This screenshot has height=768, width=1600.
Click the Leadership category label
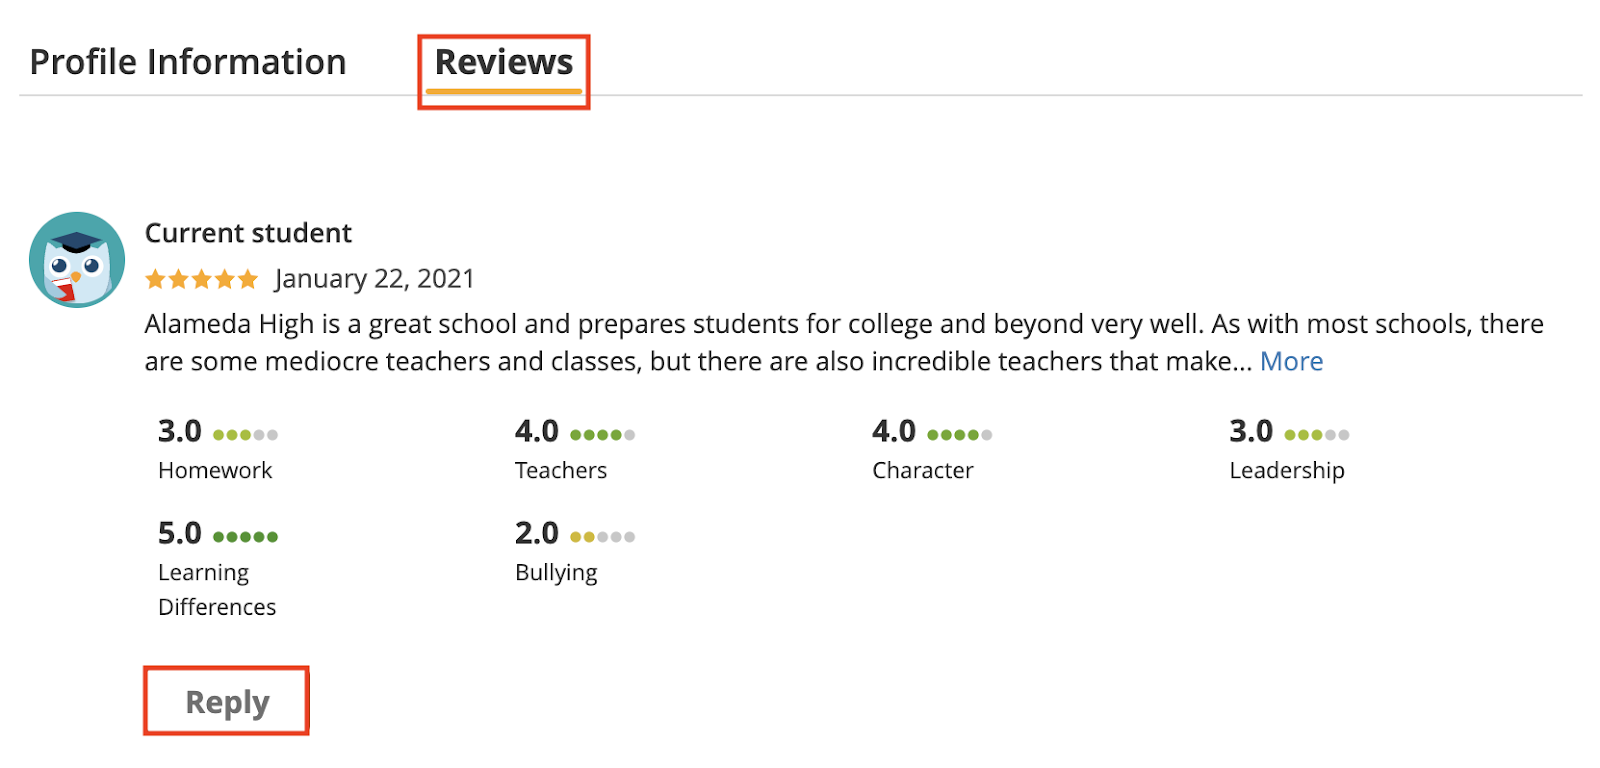click(x=1287, y=471)
